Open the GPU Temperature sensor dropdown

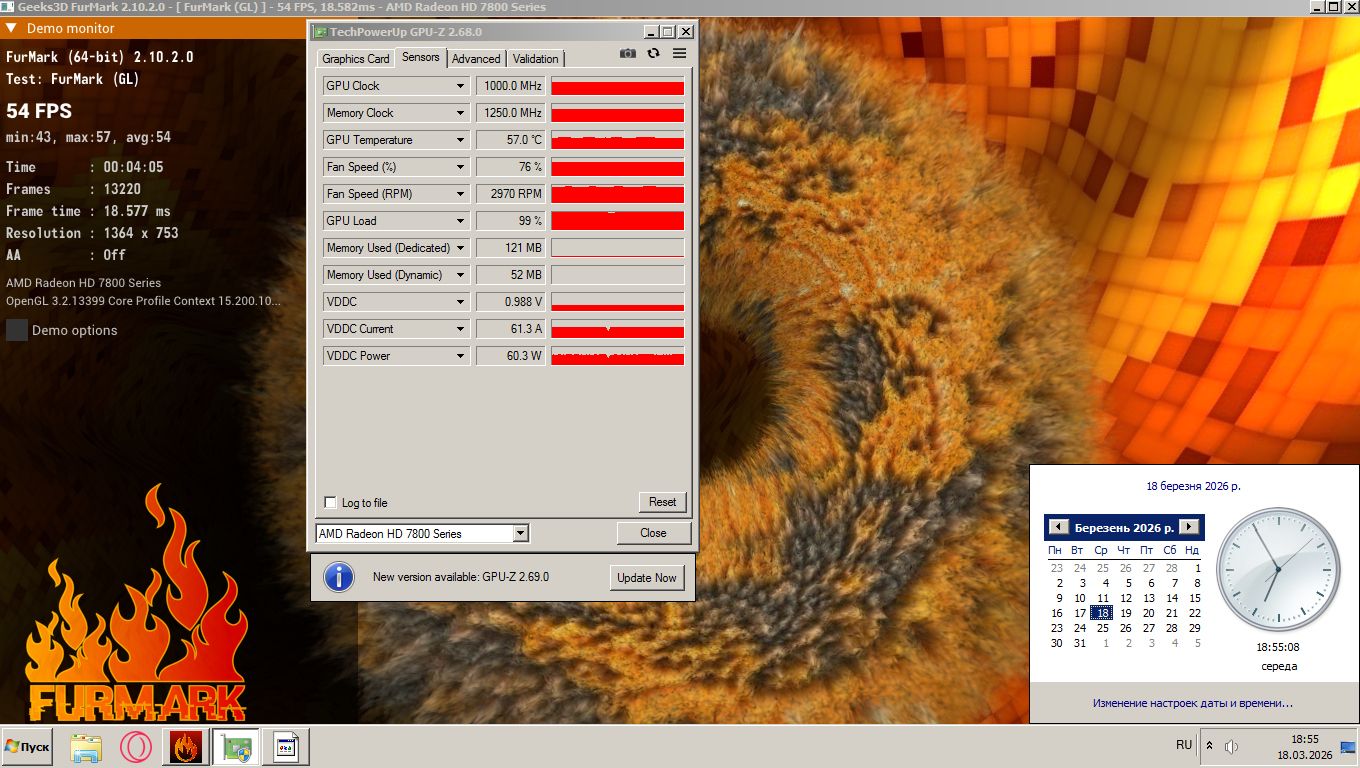461,140
